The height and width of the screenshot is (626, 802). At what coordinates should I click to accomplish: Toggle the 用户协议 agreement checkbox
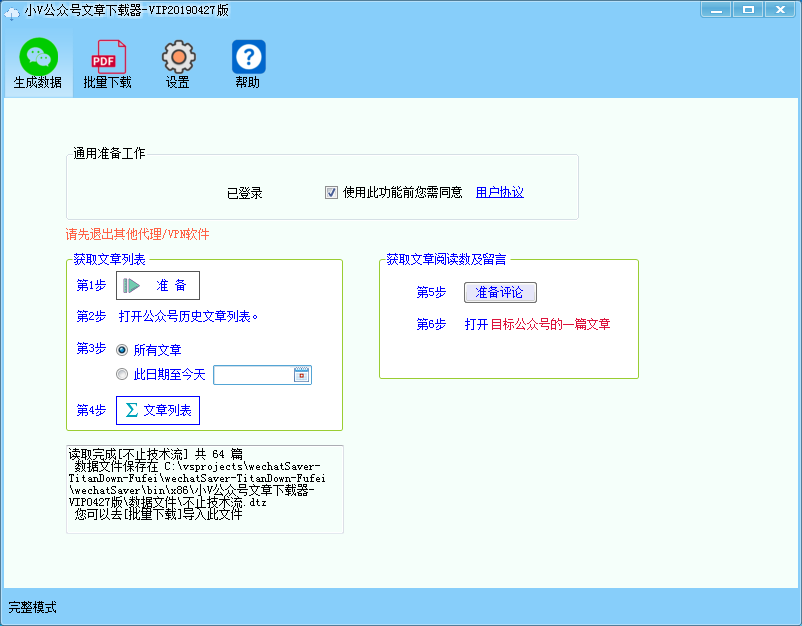click(331, 192)
